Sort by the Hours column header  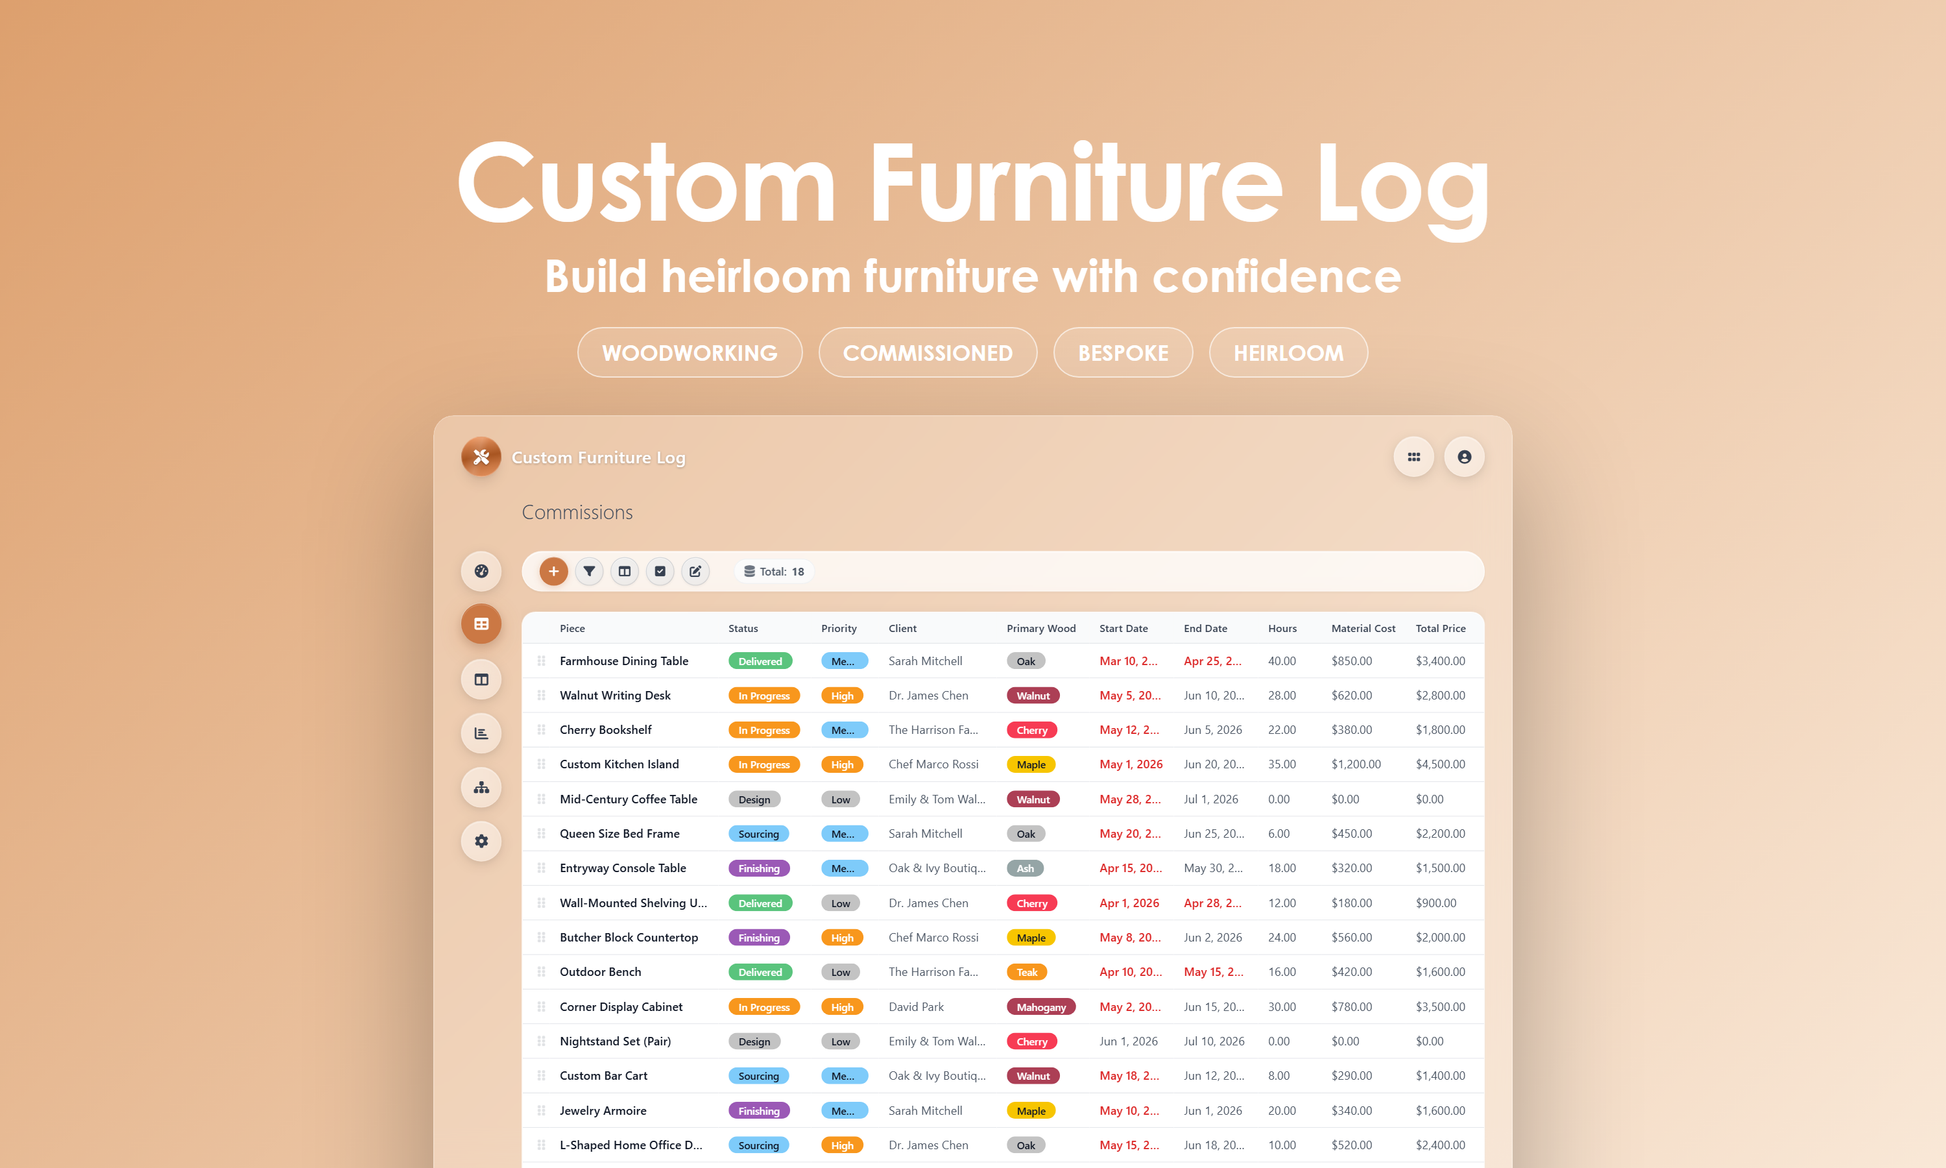pyautogui.click(x=1282, y=628)
